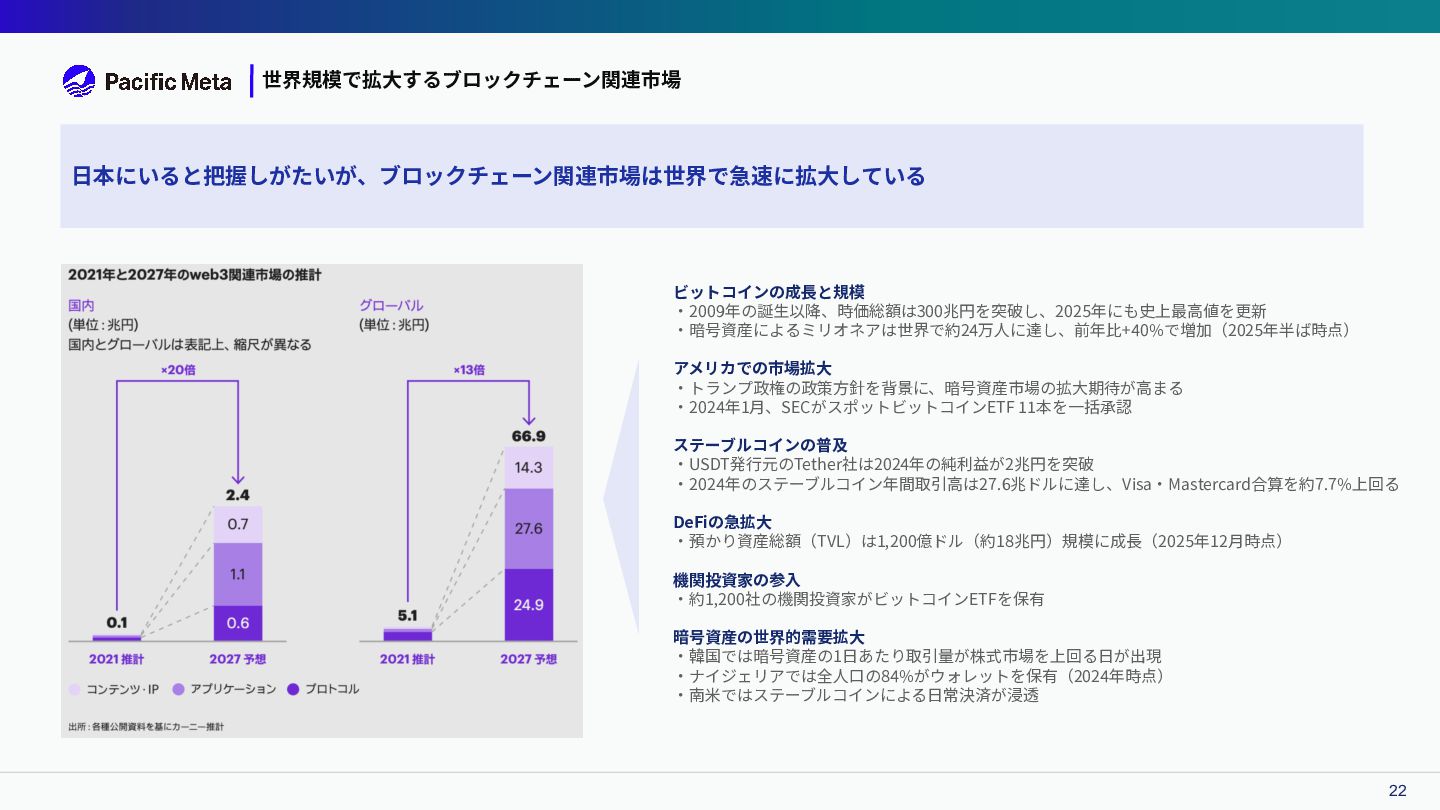Click the 0.6 protocol segment of domestic bar
The width and height of the screenshot is (1440, 810).
(x=238, y=623)
